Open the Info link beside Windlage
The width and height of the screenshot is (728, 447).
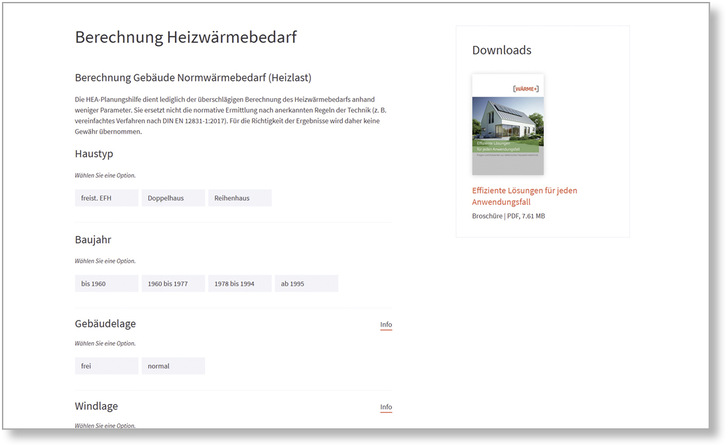click(386, 407)
